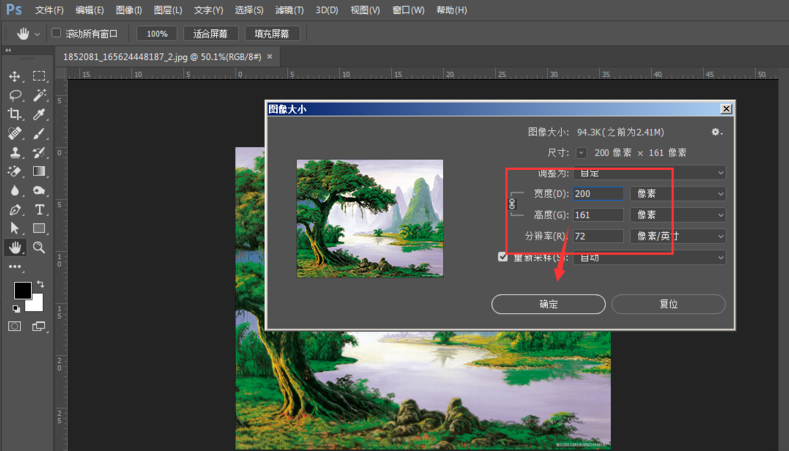This screenshot has width=789, height=451.
Task: Open the Window menu
Action: (409, 10)
